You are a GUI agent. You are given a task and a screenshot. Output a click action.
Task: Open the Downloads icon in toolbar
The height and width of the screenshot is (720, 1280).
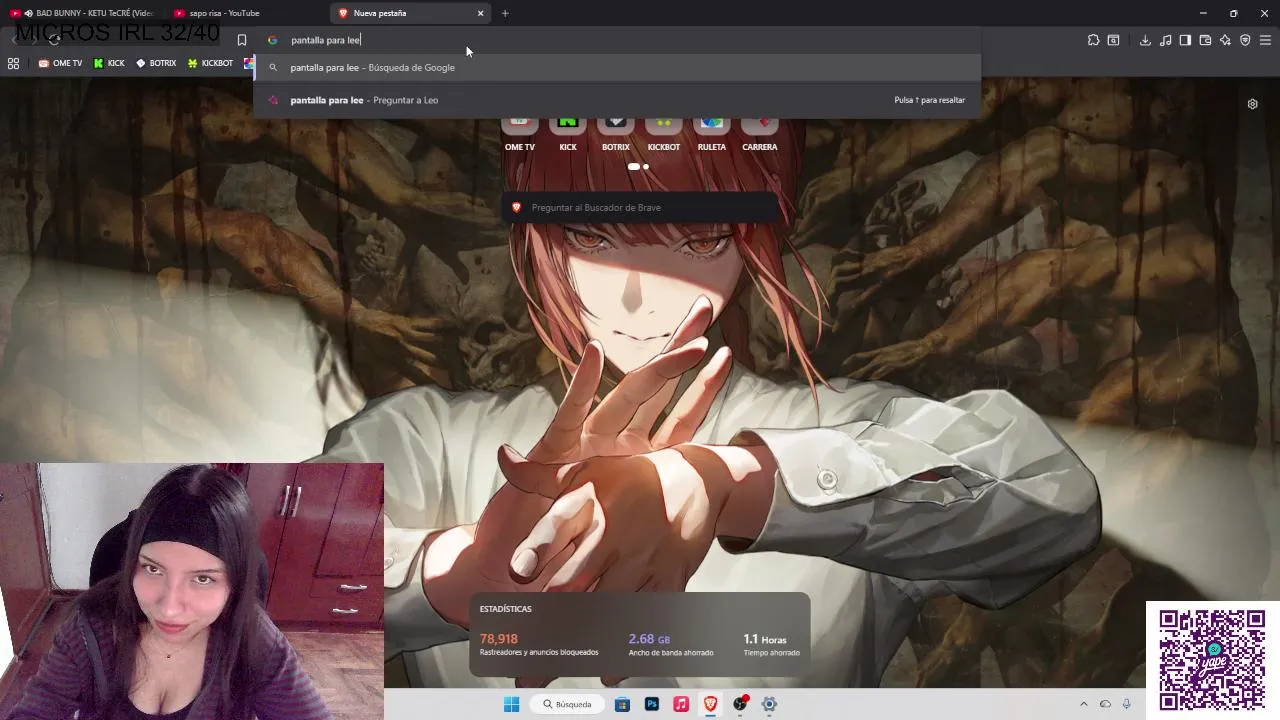pyautogui.click(x=1145, y=40)
